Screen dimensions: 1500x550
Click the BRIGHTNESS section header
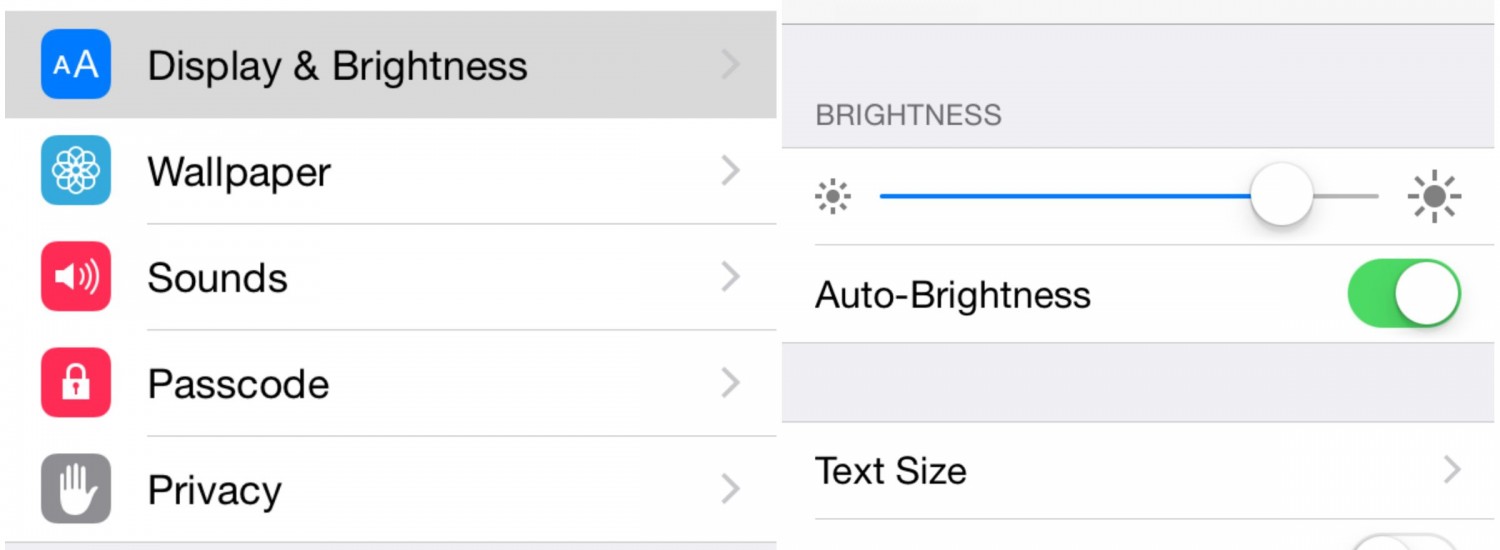908,115
